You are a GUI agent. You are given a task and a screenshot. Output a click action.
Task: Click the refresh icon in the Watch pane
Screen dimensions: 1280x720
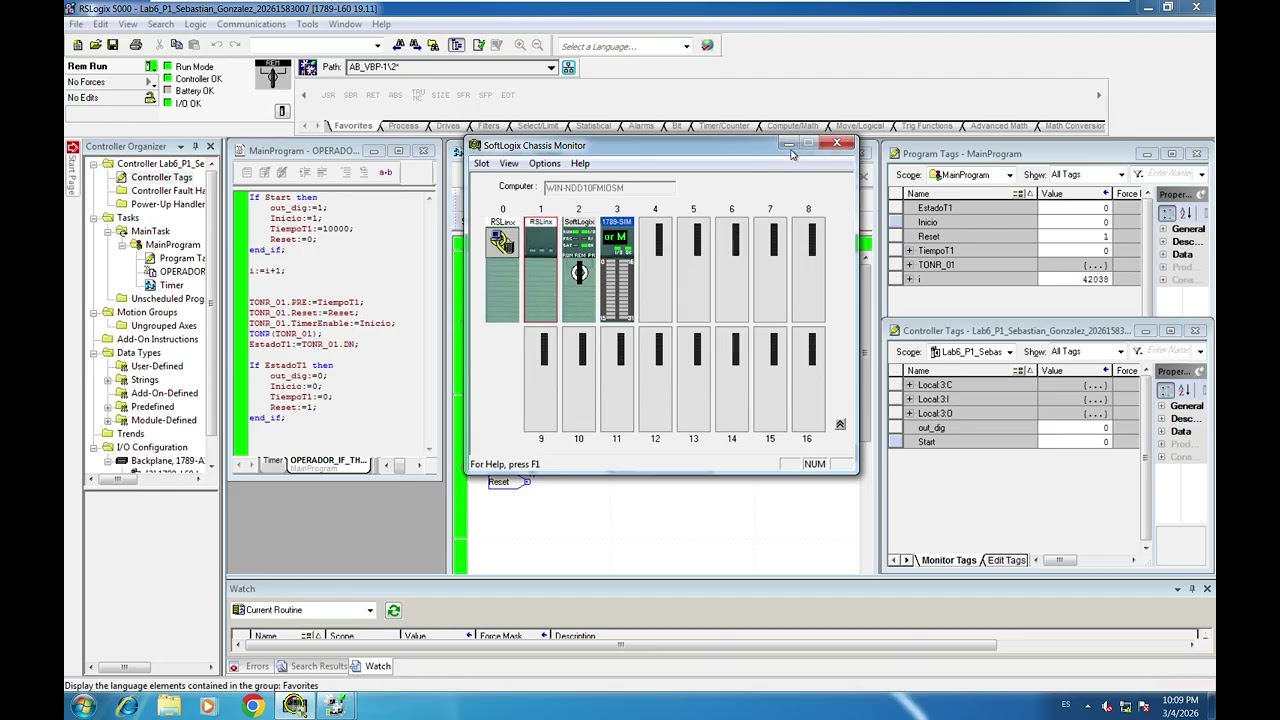coord(393,610)
